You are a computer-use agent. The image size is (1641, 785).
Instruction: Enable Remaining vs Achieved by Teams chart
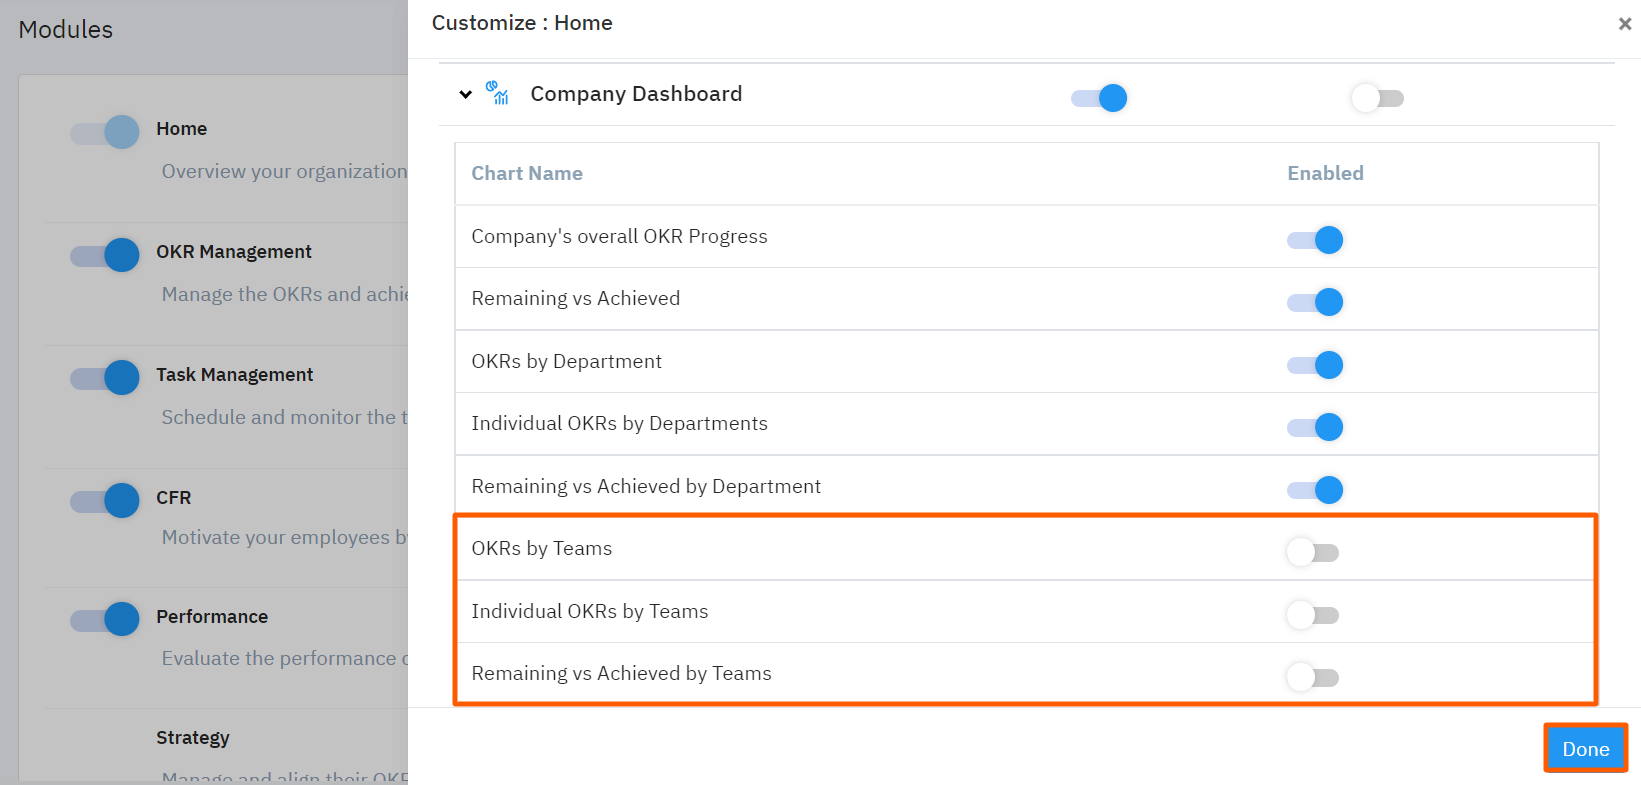[1313, 677]
